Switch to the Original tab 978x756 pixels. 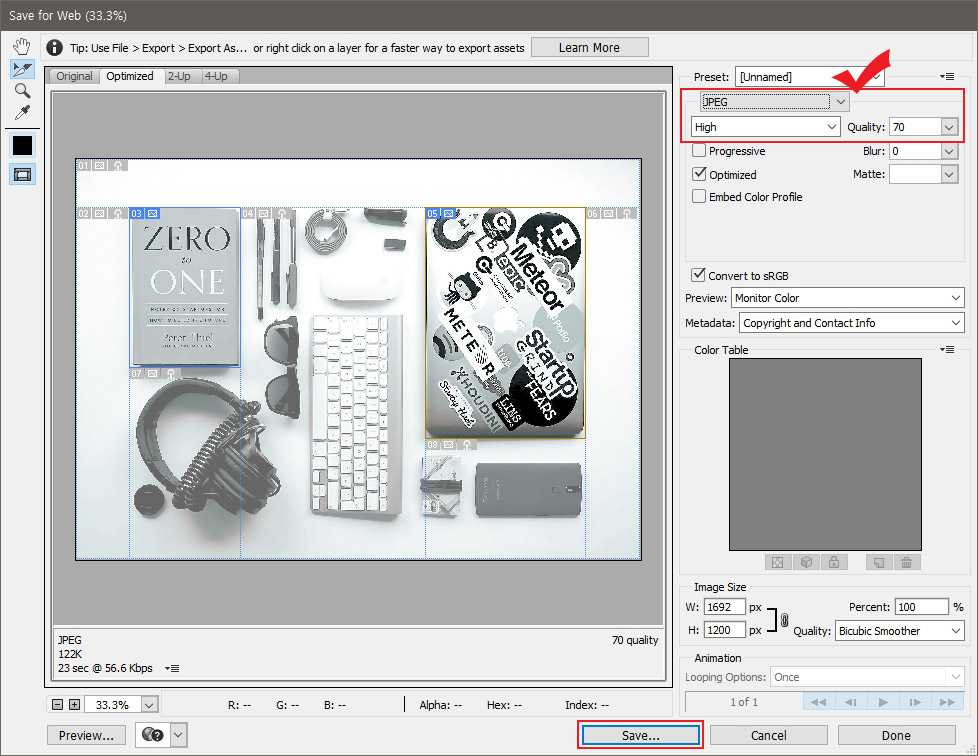tap(74, 76)
